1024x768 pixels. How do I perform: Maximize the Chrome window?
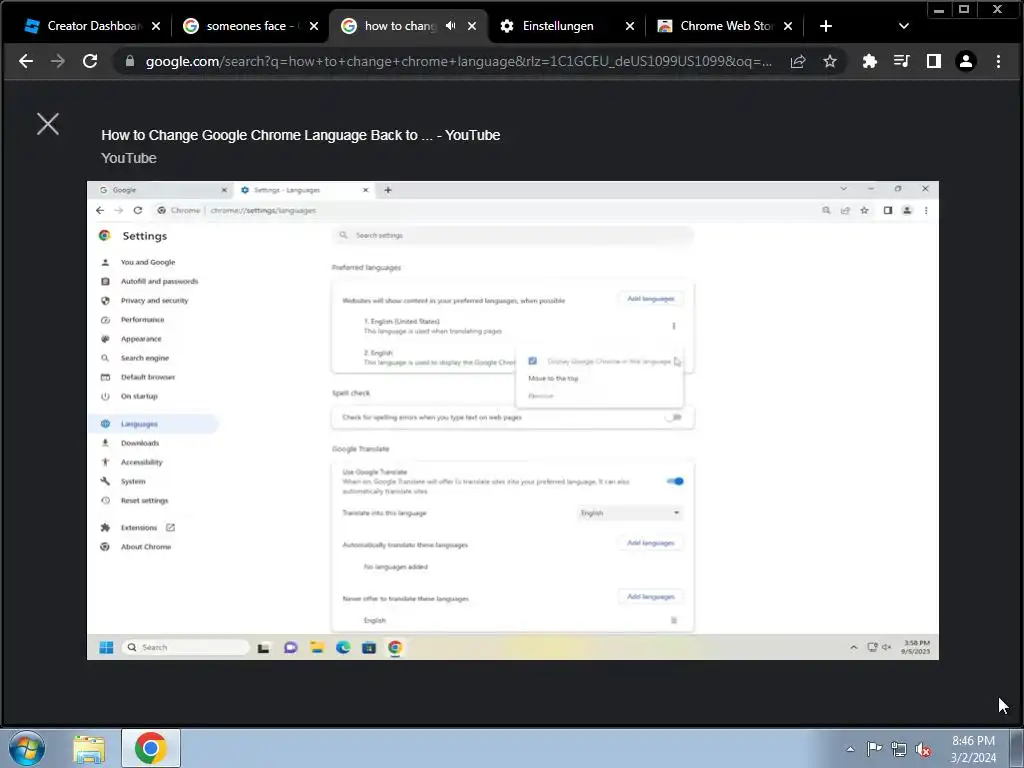[x=964, y=10]
